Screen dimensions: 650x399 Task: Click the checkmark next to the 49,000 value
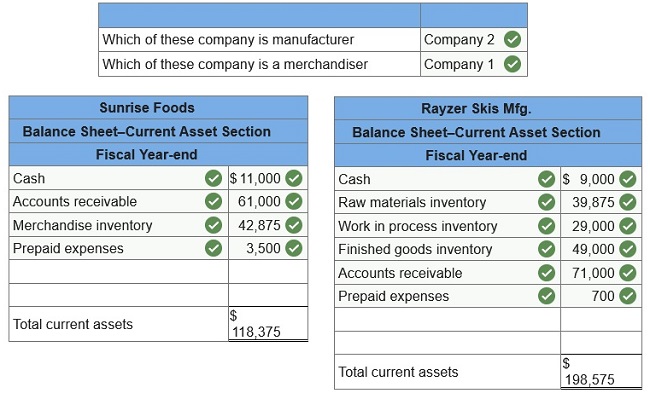tap(628, 249)
